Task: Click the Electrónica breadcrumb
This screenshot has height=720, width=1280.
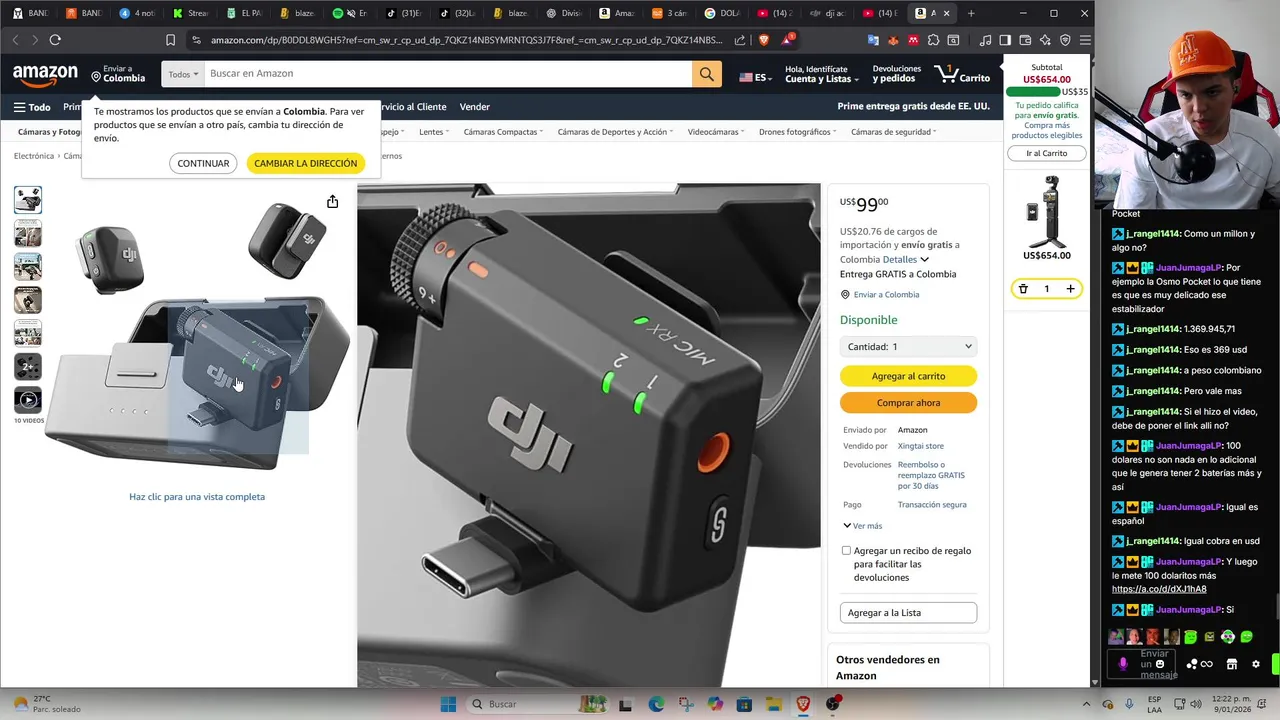Action: pos(34,156)
